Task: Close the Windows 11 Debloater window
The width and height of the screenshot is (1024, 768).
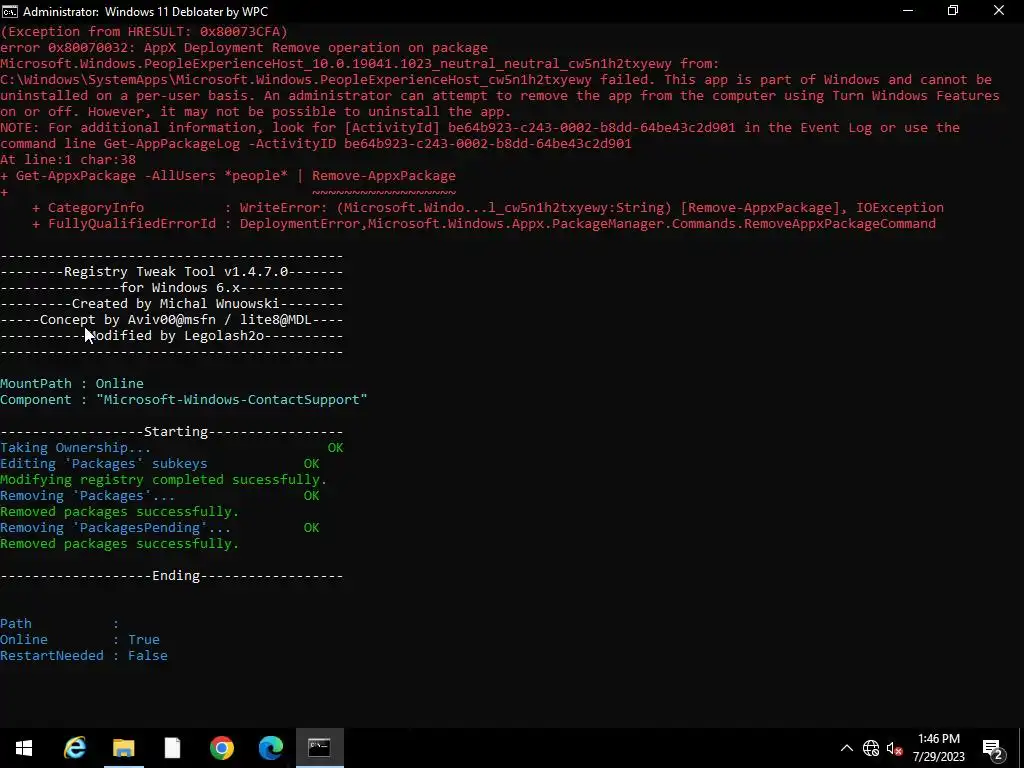Action: pyautogui.click(x=999, y=10)
